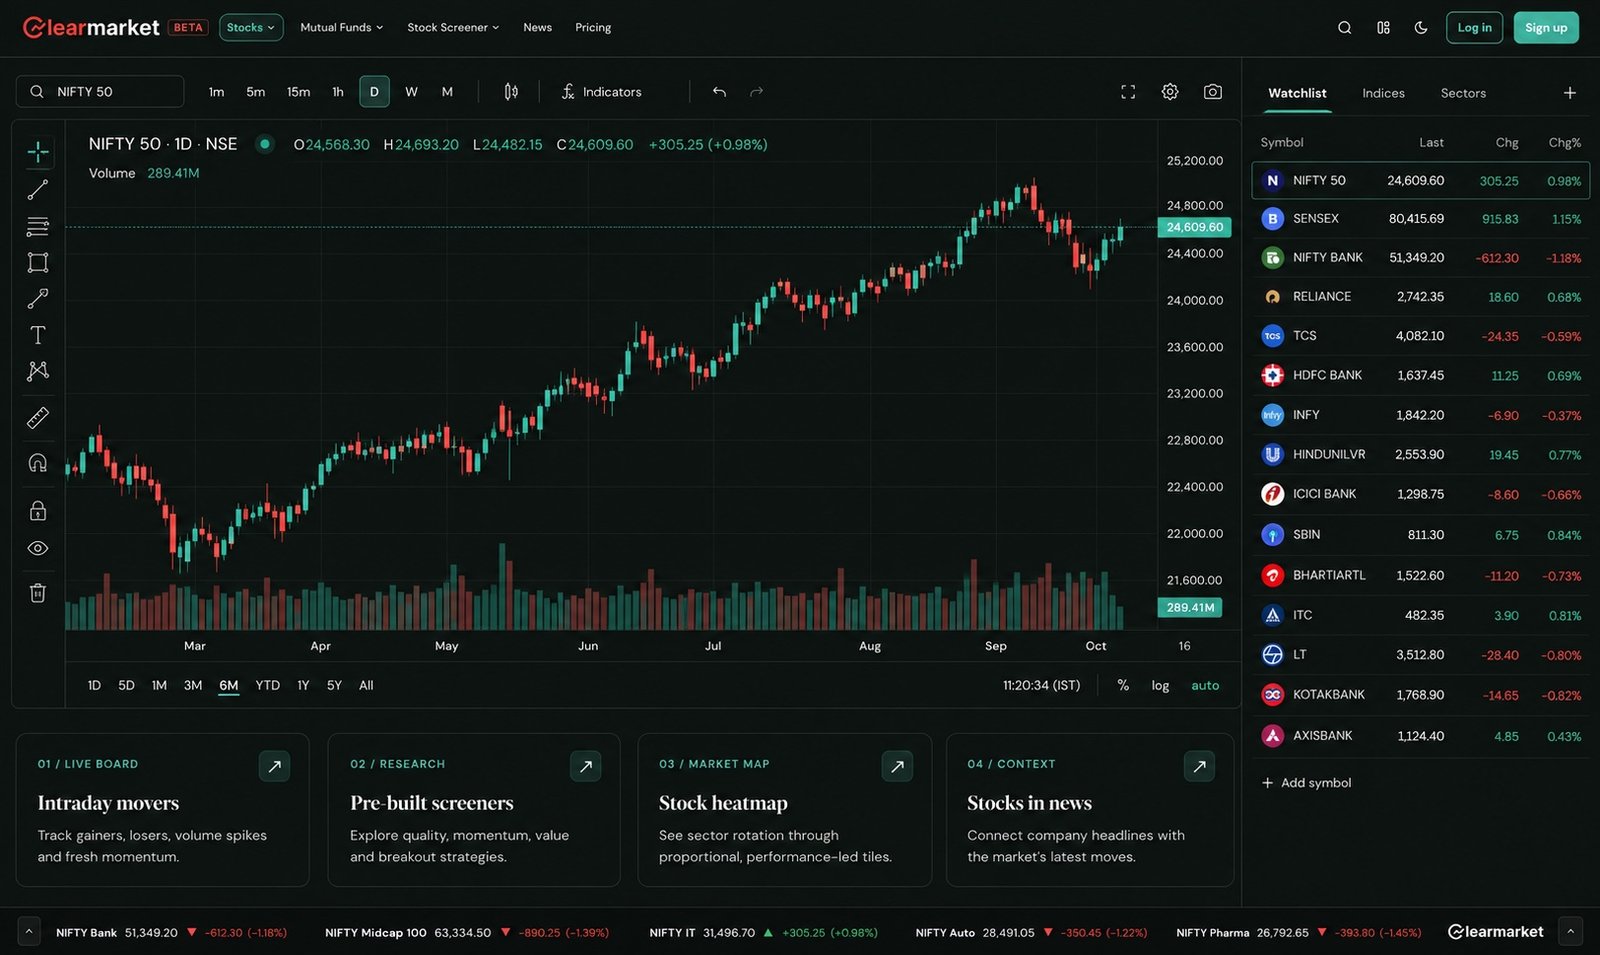1600x955 pixels.
Task: Select the horizontal lines Fibonacci tool
Action: click(x=38, y=226)
